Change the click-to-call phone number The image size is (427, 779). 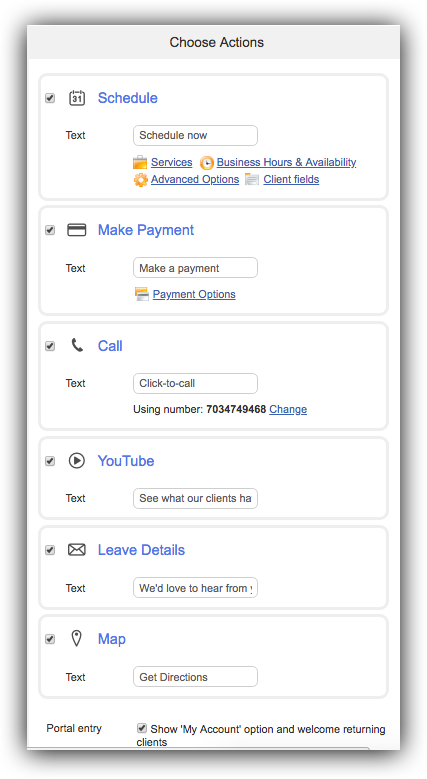tap(288, 409)
